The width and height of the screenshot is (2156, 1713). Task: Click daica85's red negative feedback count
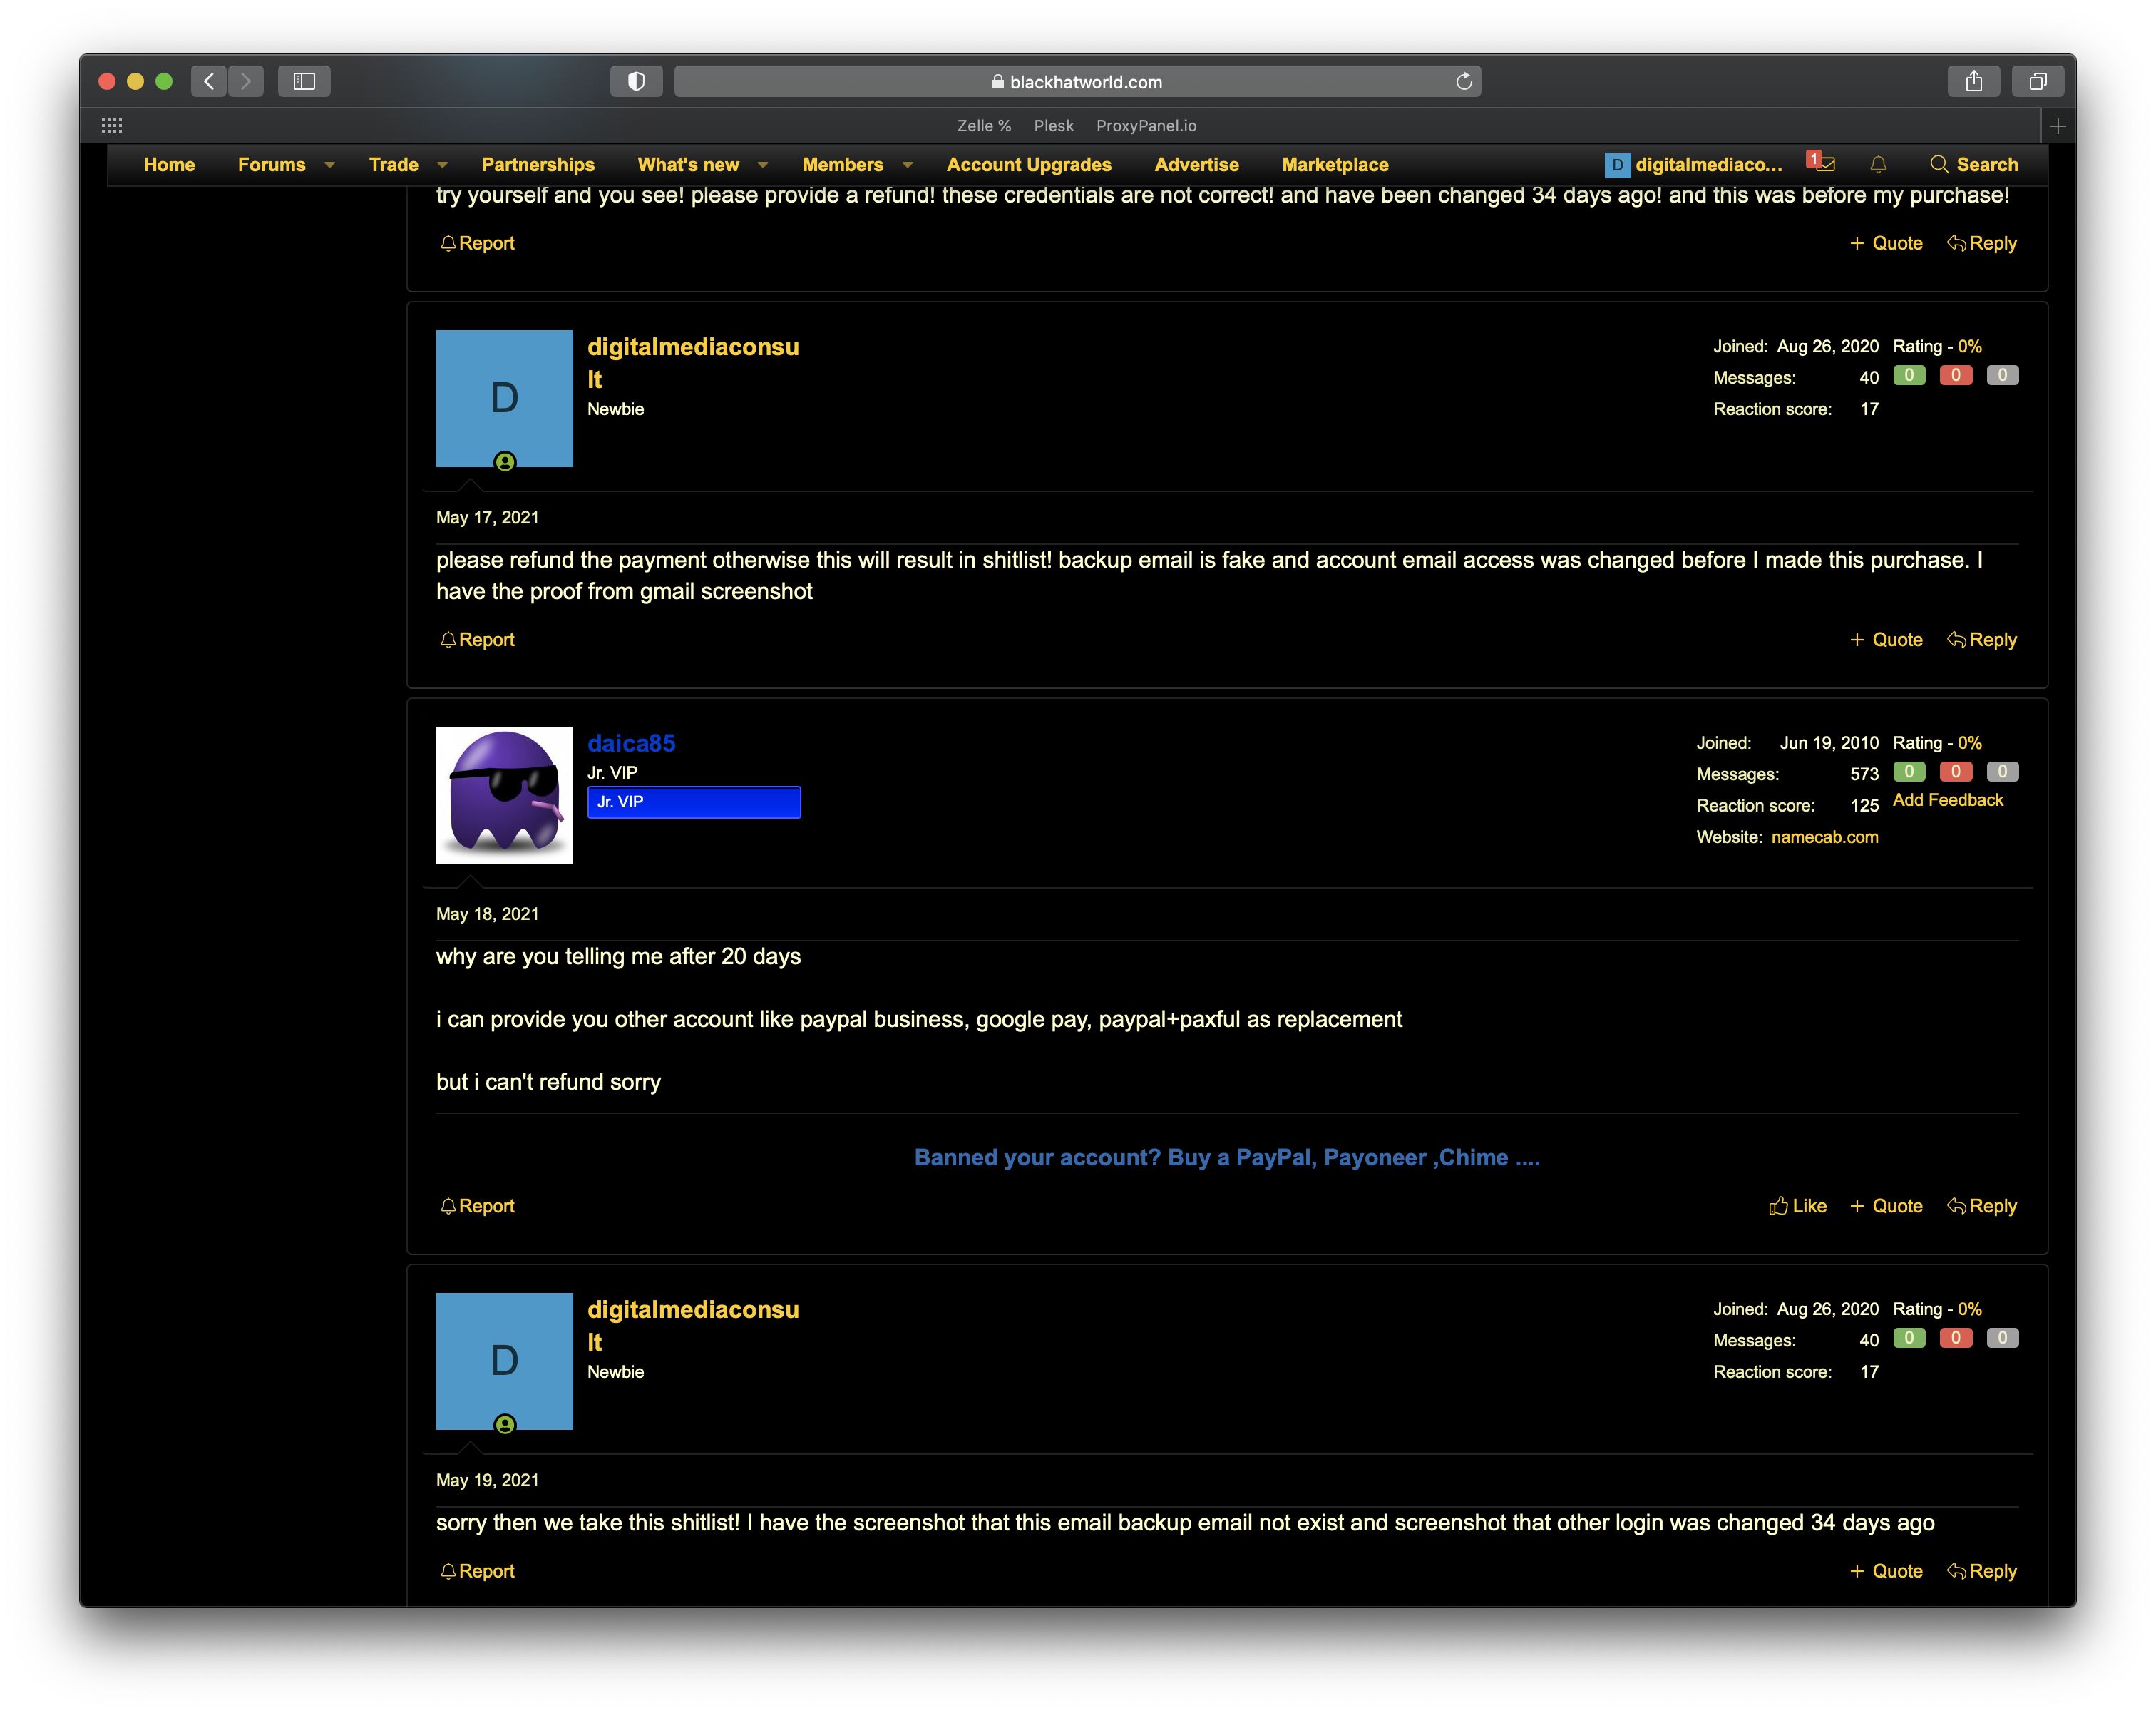(x=1956, y=772)
